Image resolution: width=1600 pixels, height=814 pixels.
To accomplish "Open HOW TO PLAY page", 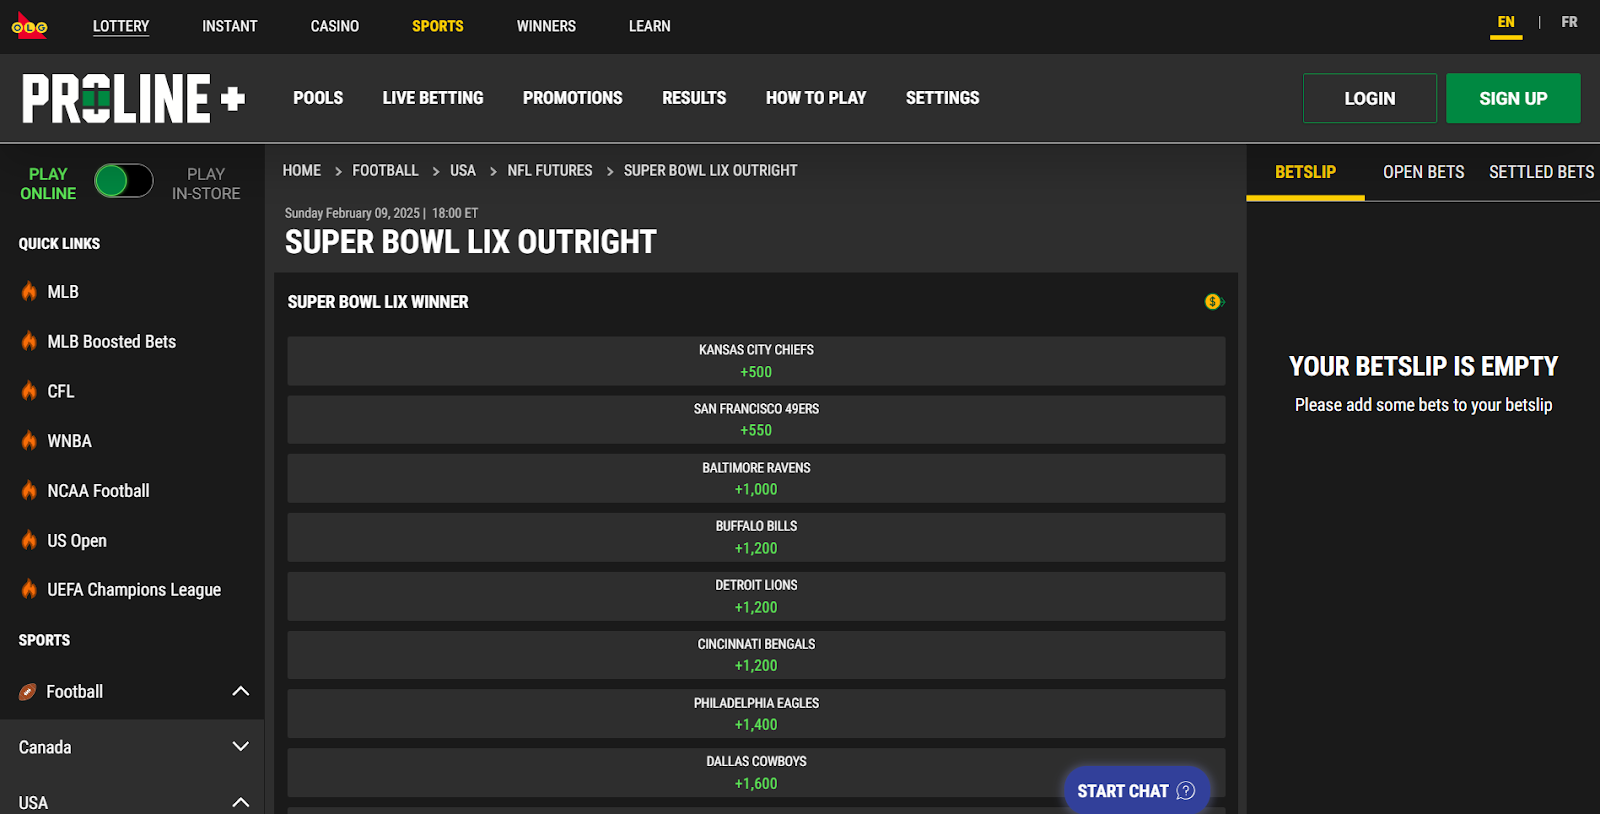I will pyautogui.click(x=816, y=98).
